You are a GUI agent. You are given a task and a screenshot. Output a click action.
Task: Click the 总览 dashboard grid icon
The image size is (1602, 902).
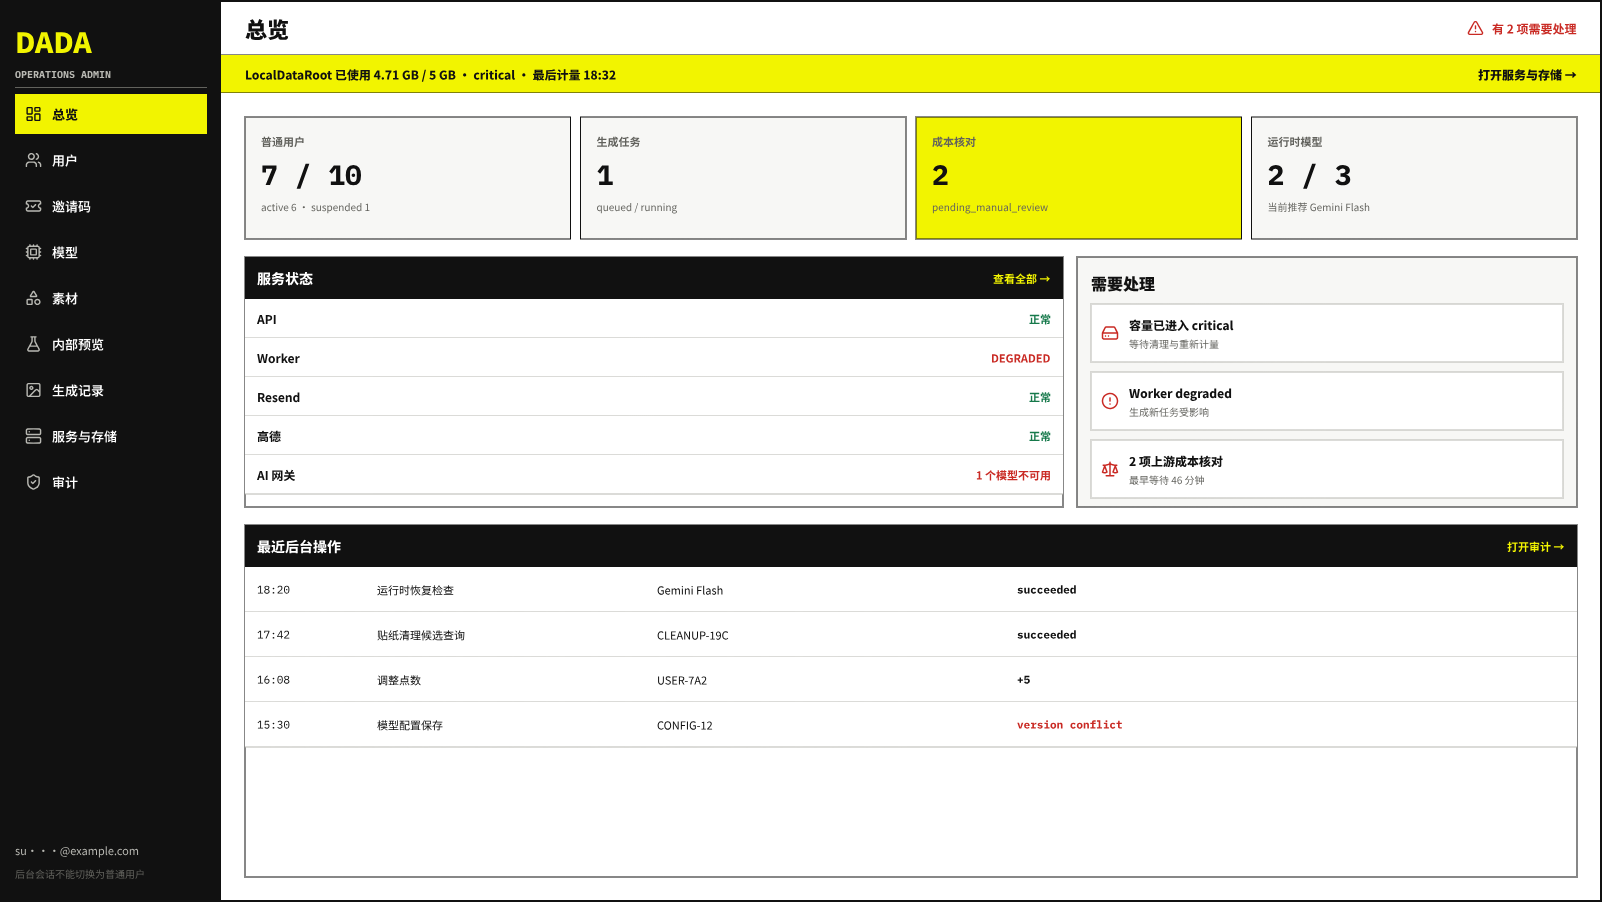click(33, 114)
